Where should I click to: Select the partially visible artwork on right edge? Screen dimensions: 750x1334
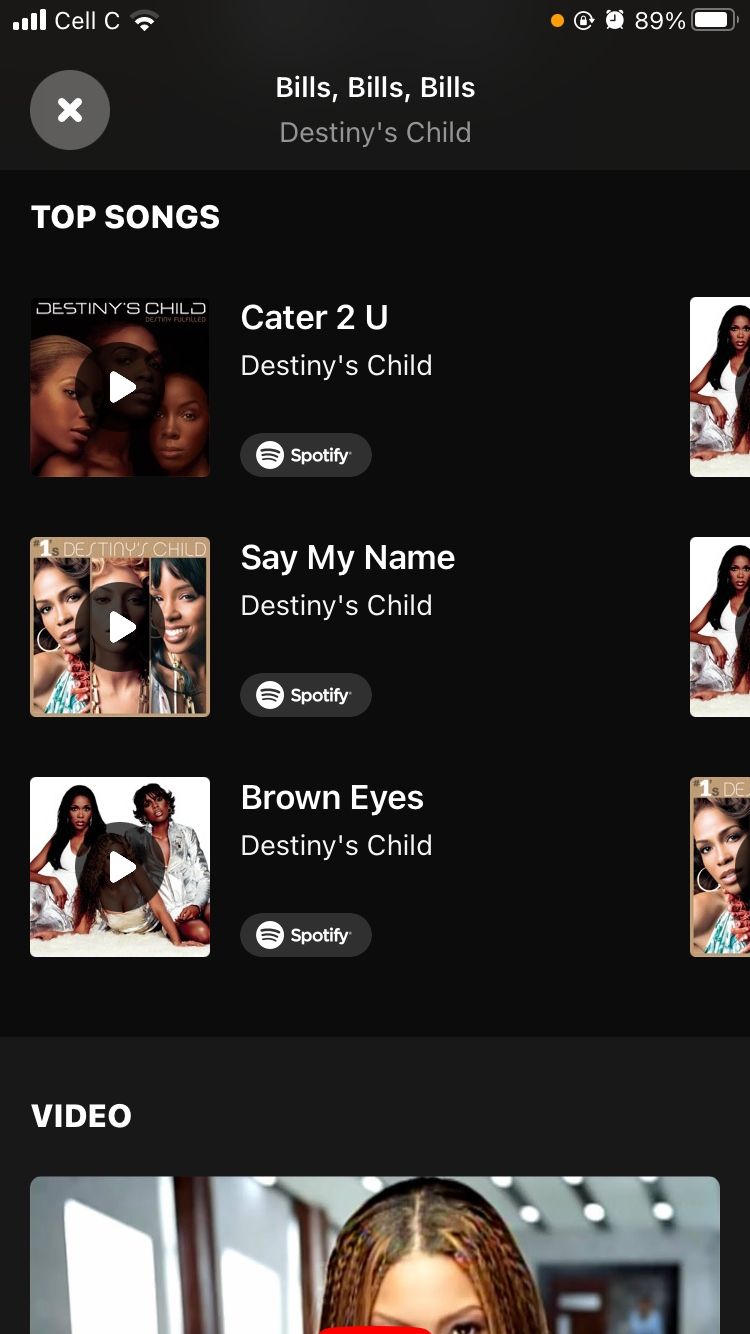click(720, 387)
